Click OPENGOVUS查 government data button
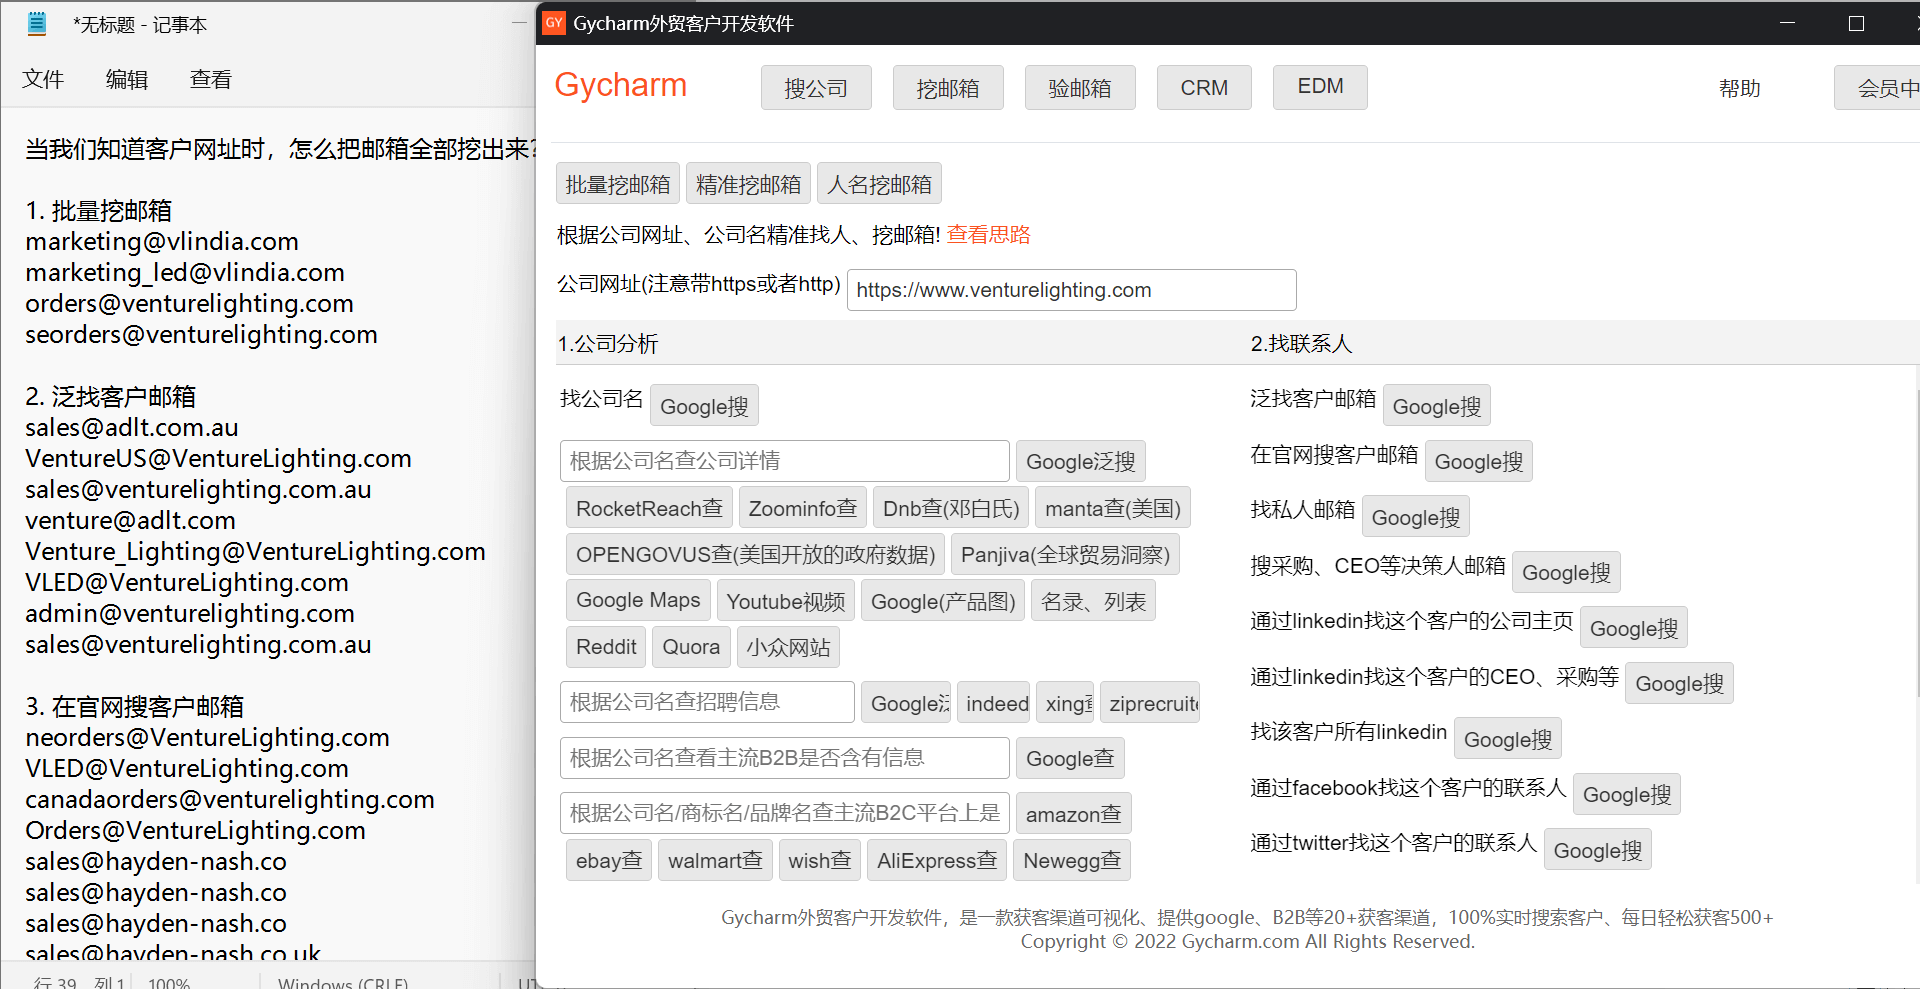1920x989 pixels. [756, 554]
